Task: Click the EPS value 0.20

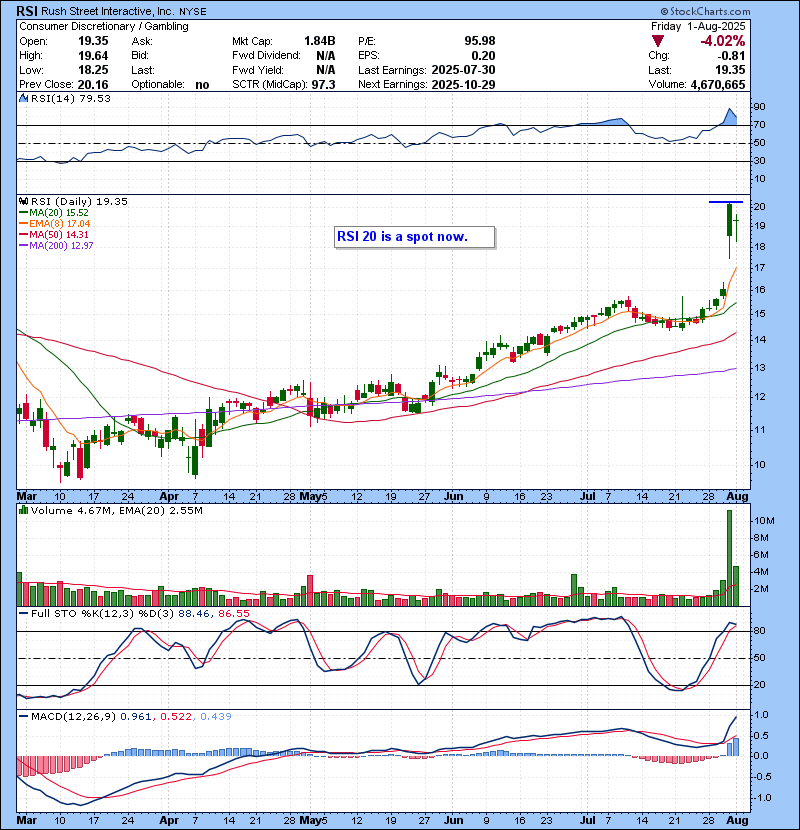Action: [x=483, y=56]
